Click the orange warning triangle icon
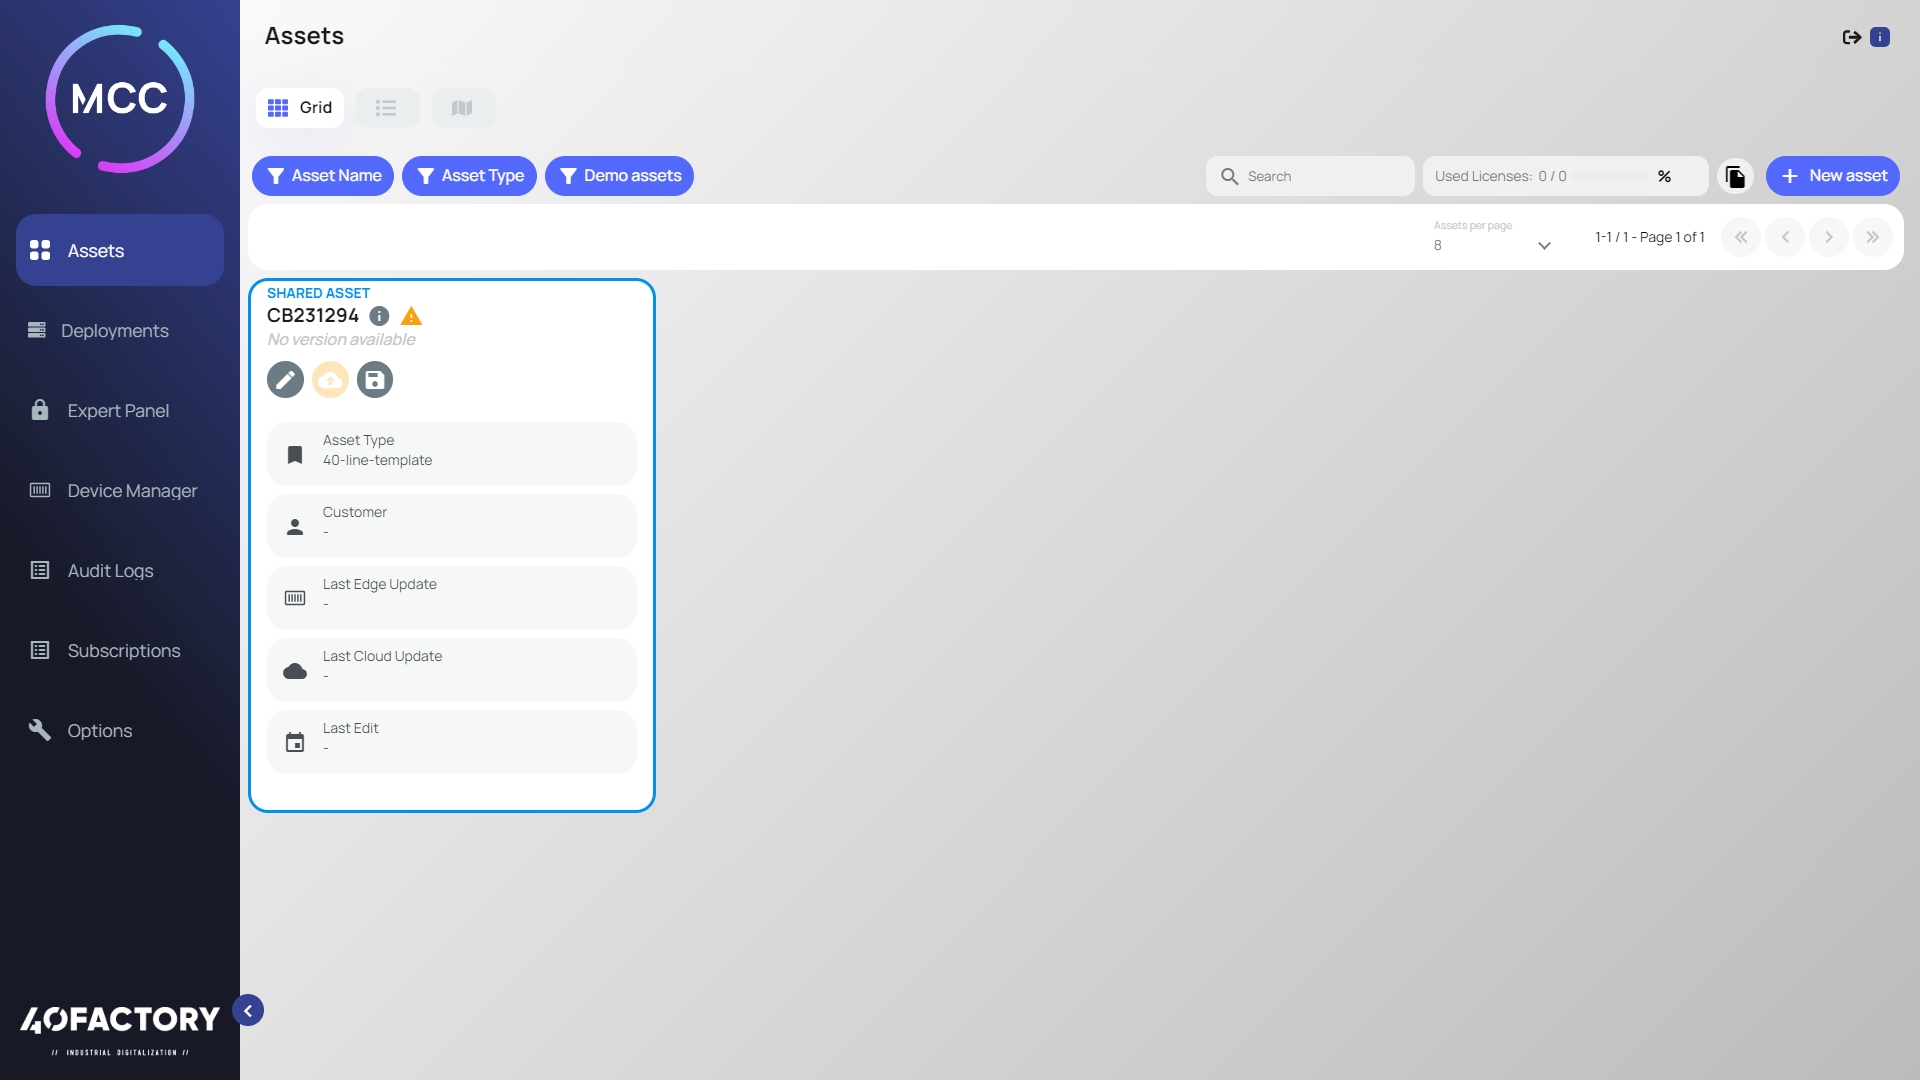This screenshot has height=1080, width=1920. point(411,317)
